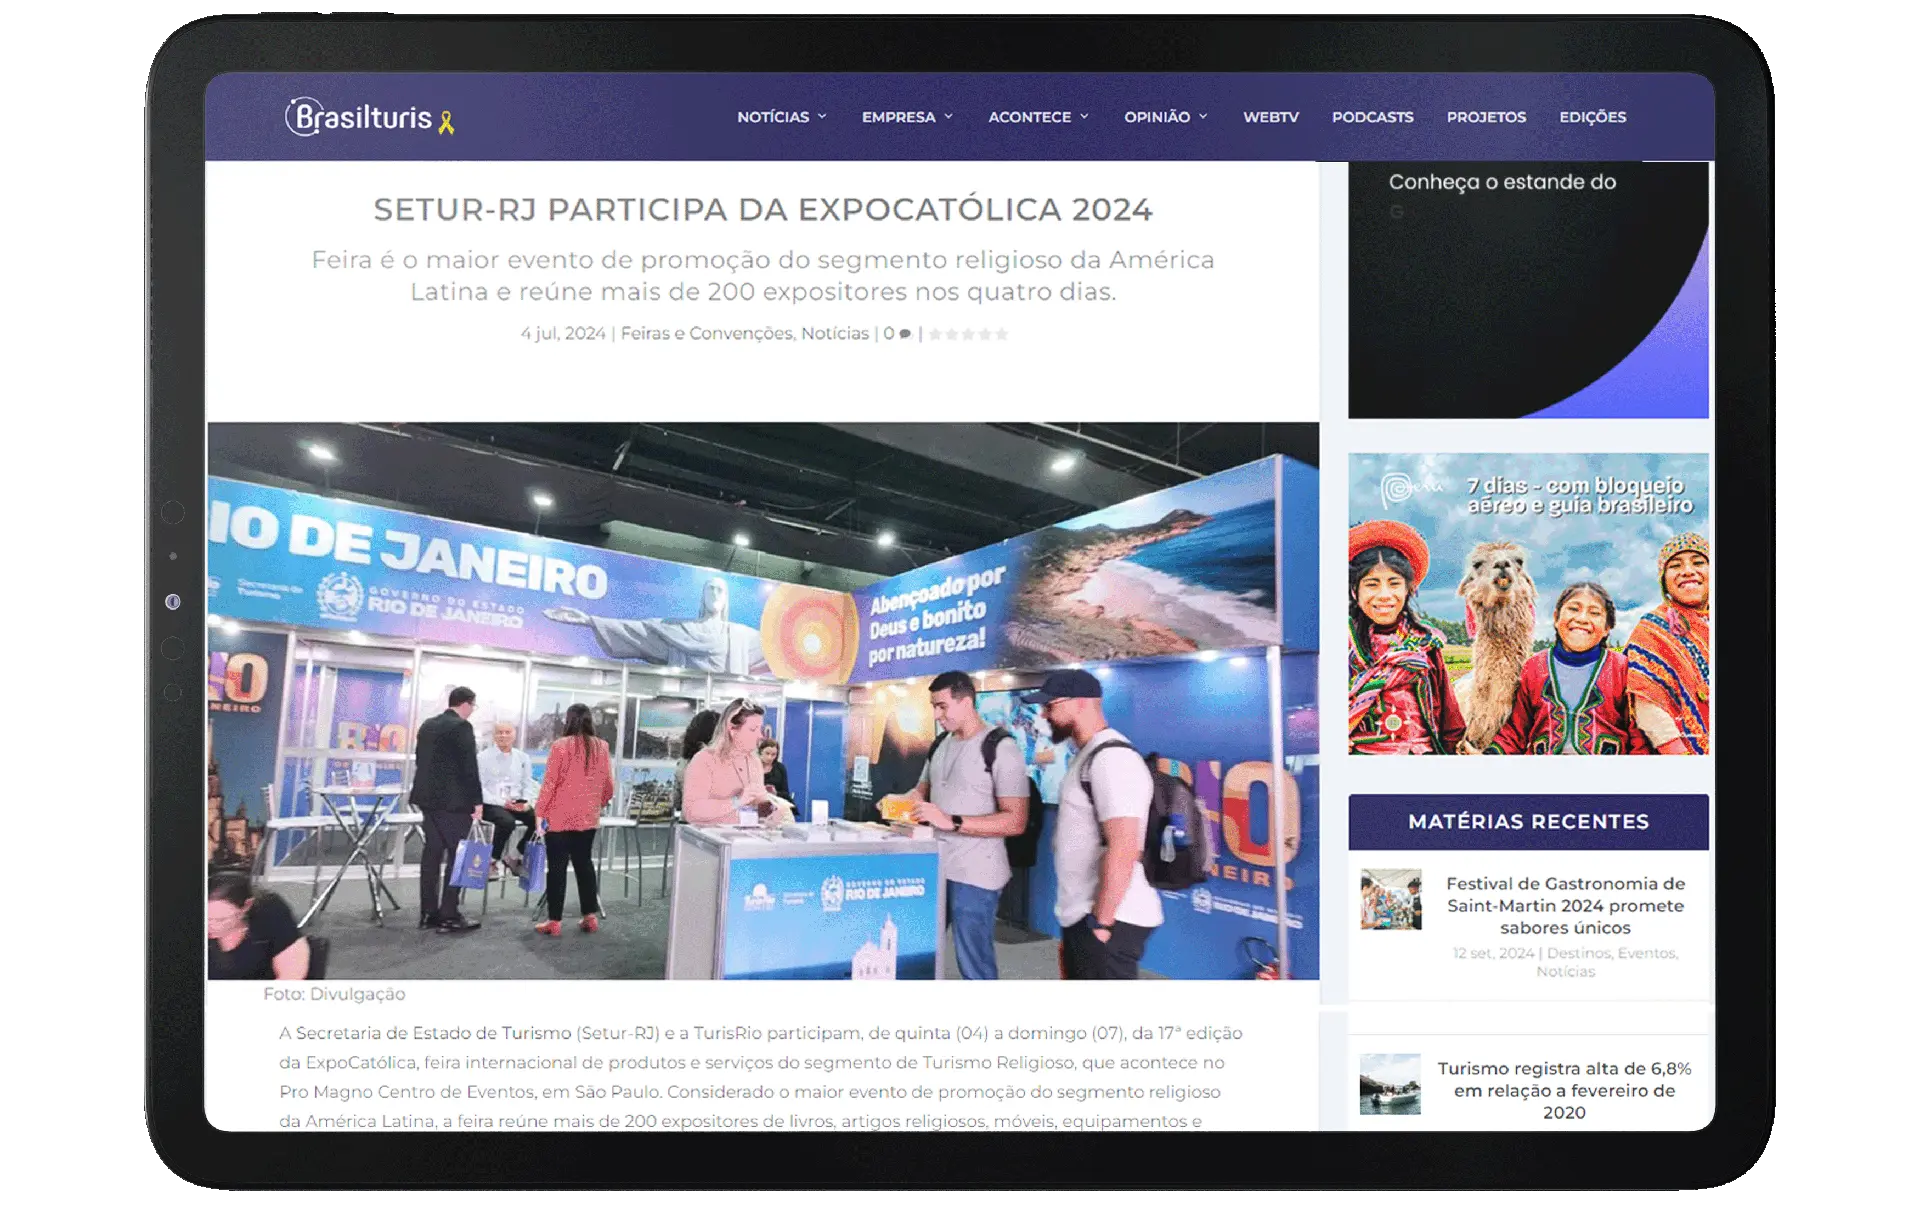Image resolution: width=1920 pixels, height=1207 pixels.
Task: Click the Rio de Janeiro stand photo
Action: point(763,700)
